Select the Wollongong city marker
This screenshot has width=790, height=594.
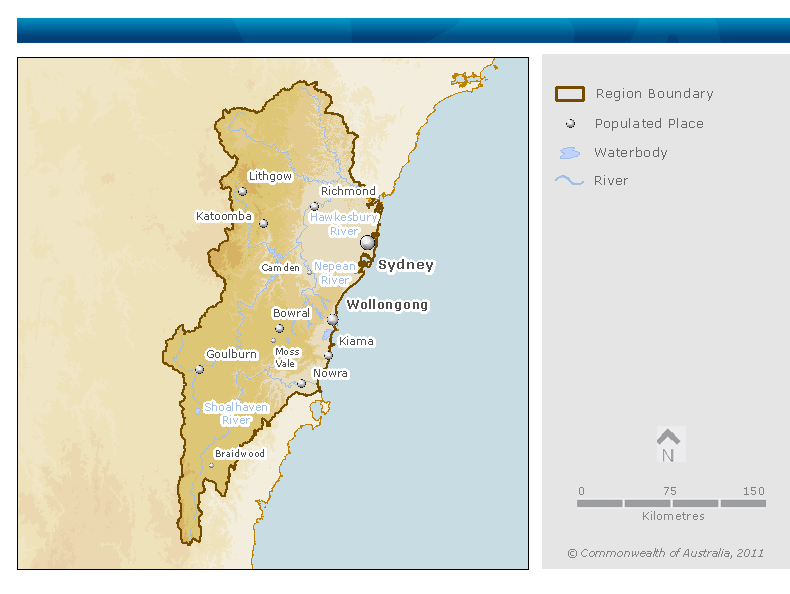click(333, 319)
